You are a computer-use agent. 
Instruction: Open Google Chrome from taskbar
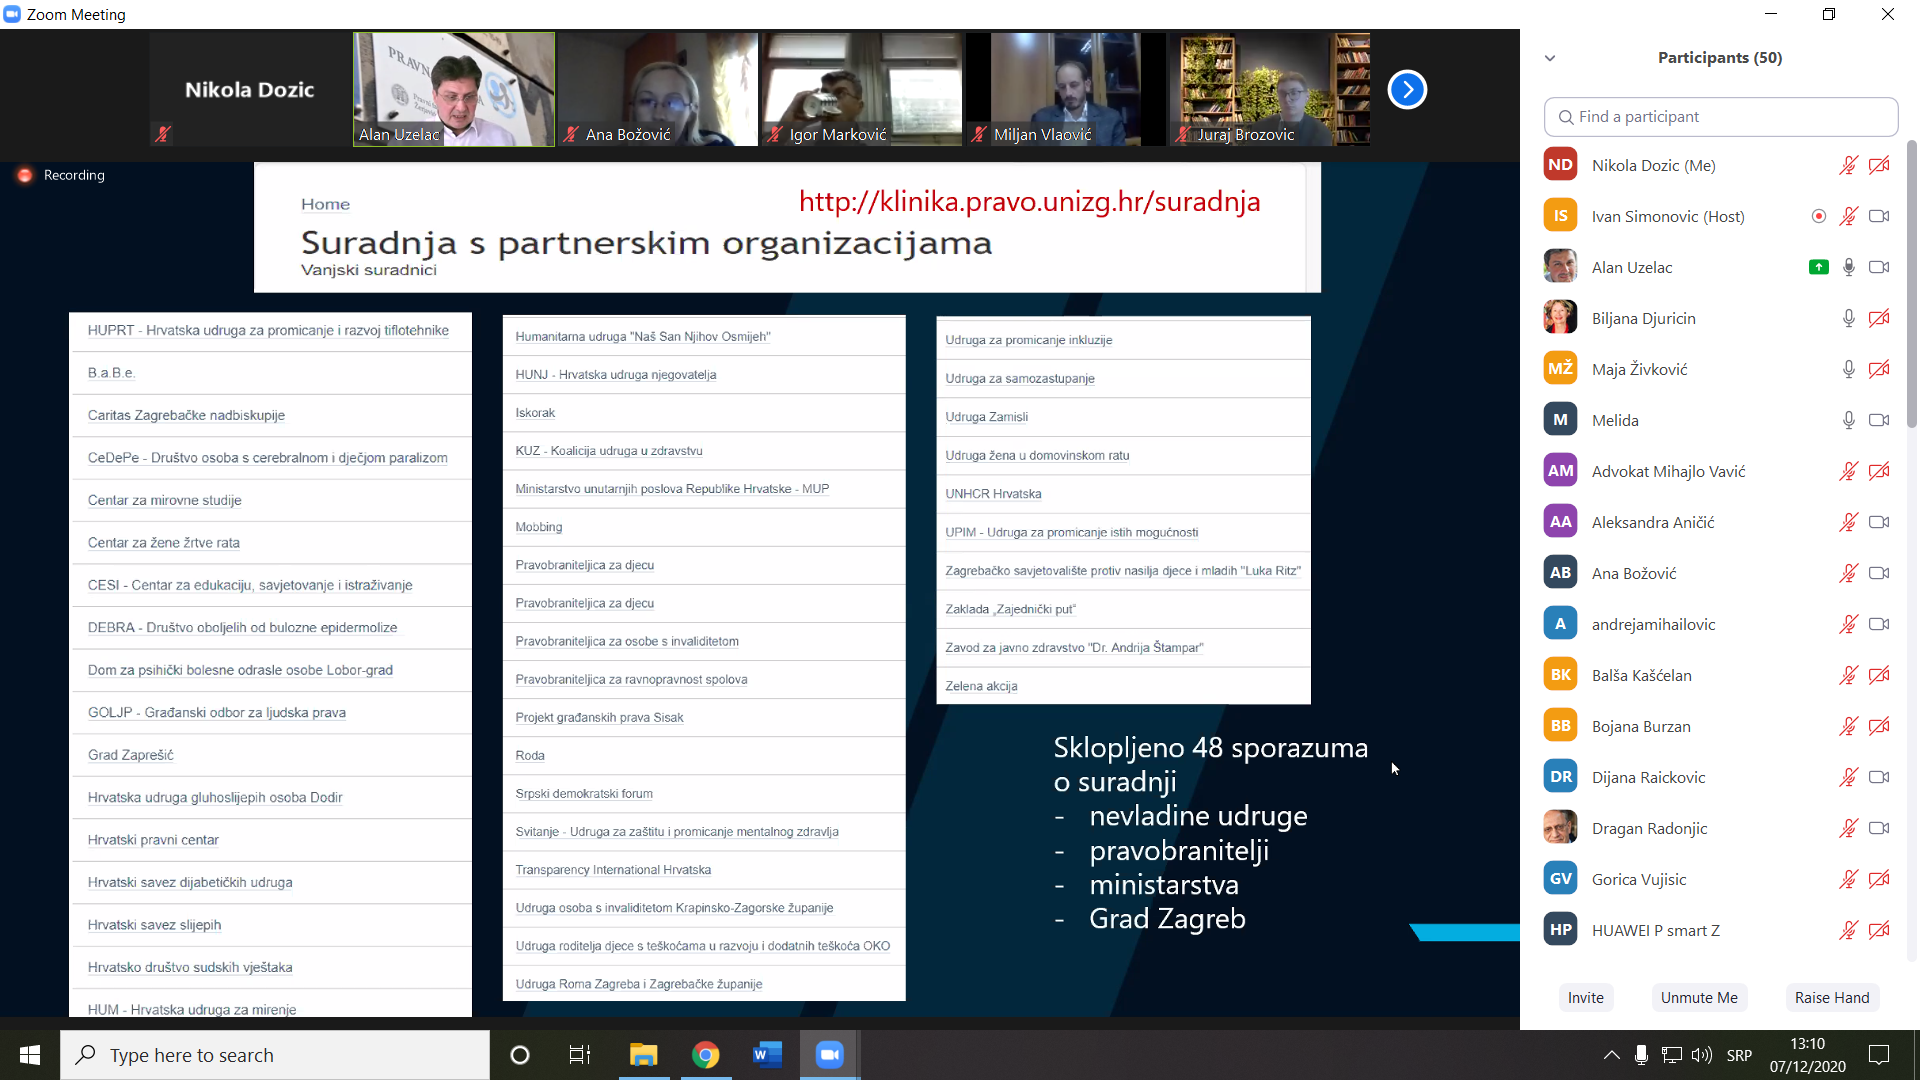pos(706,1055)
